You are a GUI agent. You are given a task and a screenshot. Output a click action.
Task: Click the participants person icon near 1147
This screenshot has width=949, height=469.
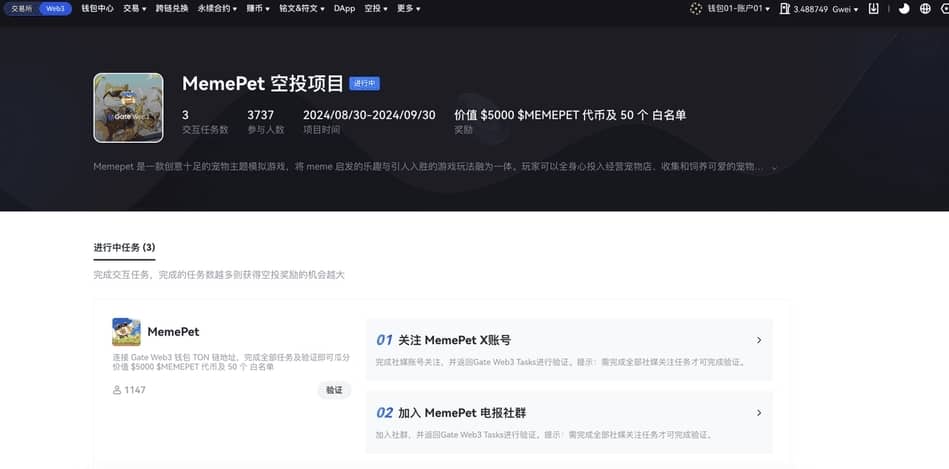[x=117, y=390]
